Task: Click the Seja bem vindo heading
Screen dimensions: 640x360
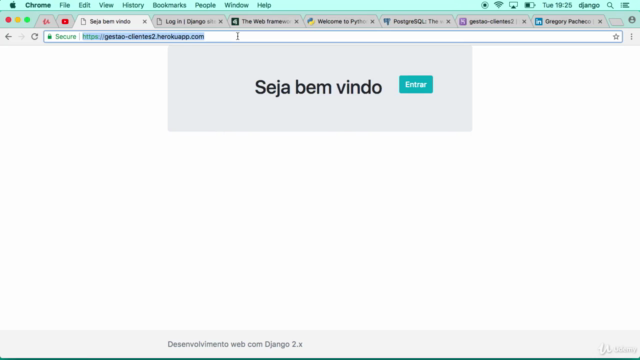Action: (x=318, y=87)
